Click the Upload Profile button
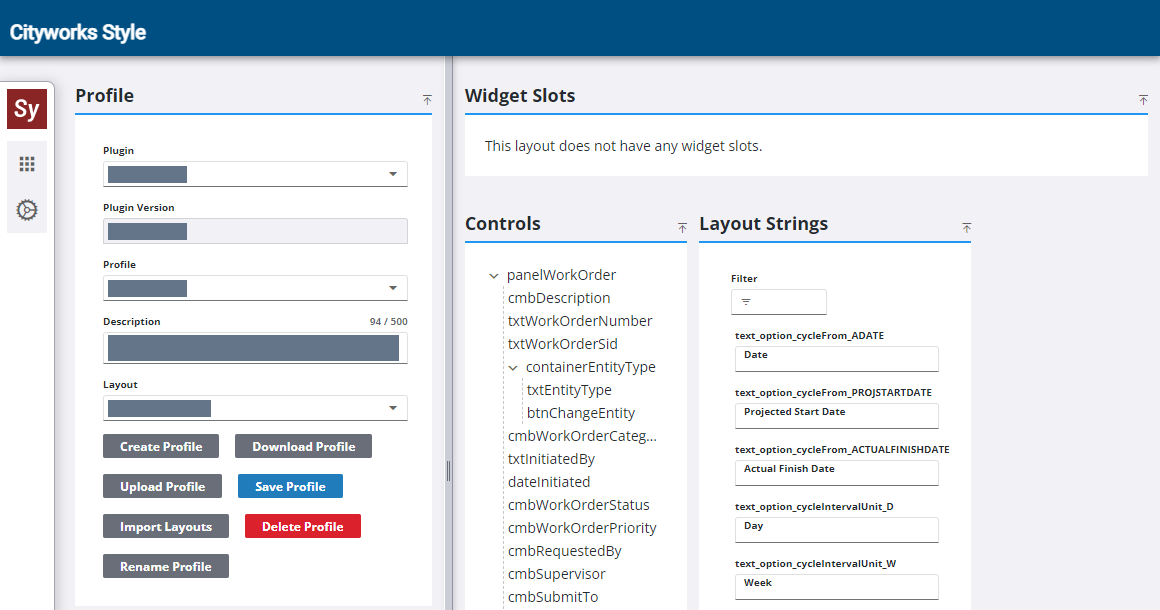Image resolution: width=1160 pixels, height=610 pixels. [162, 487]
